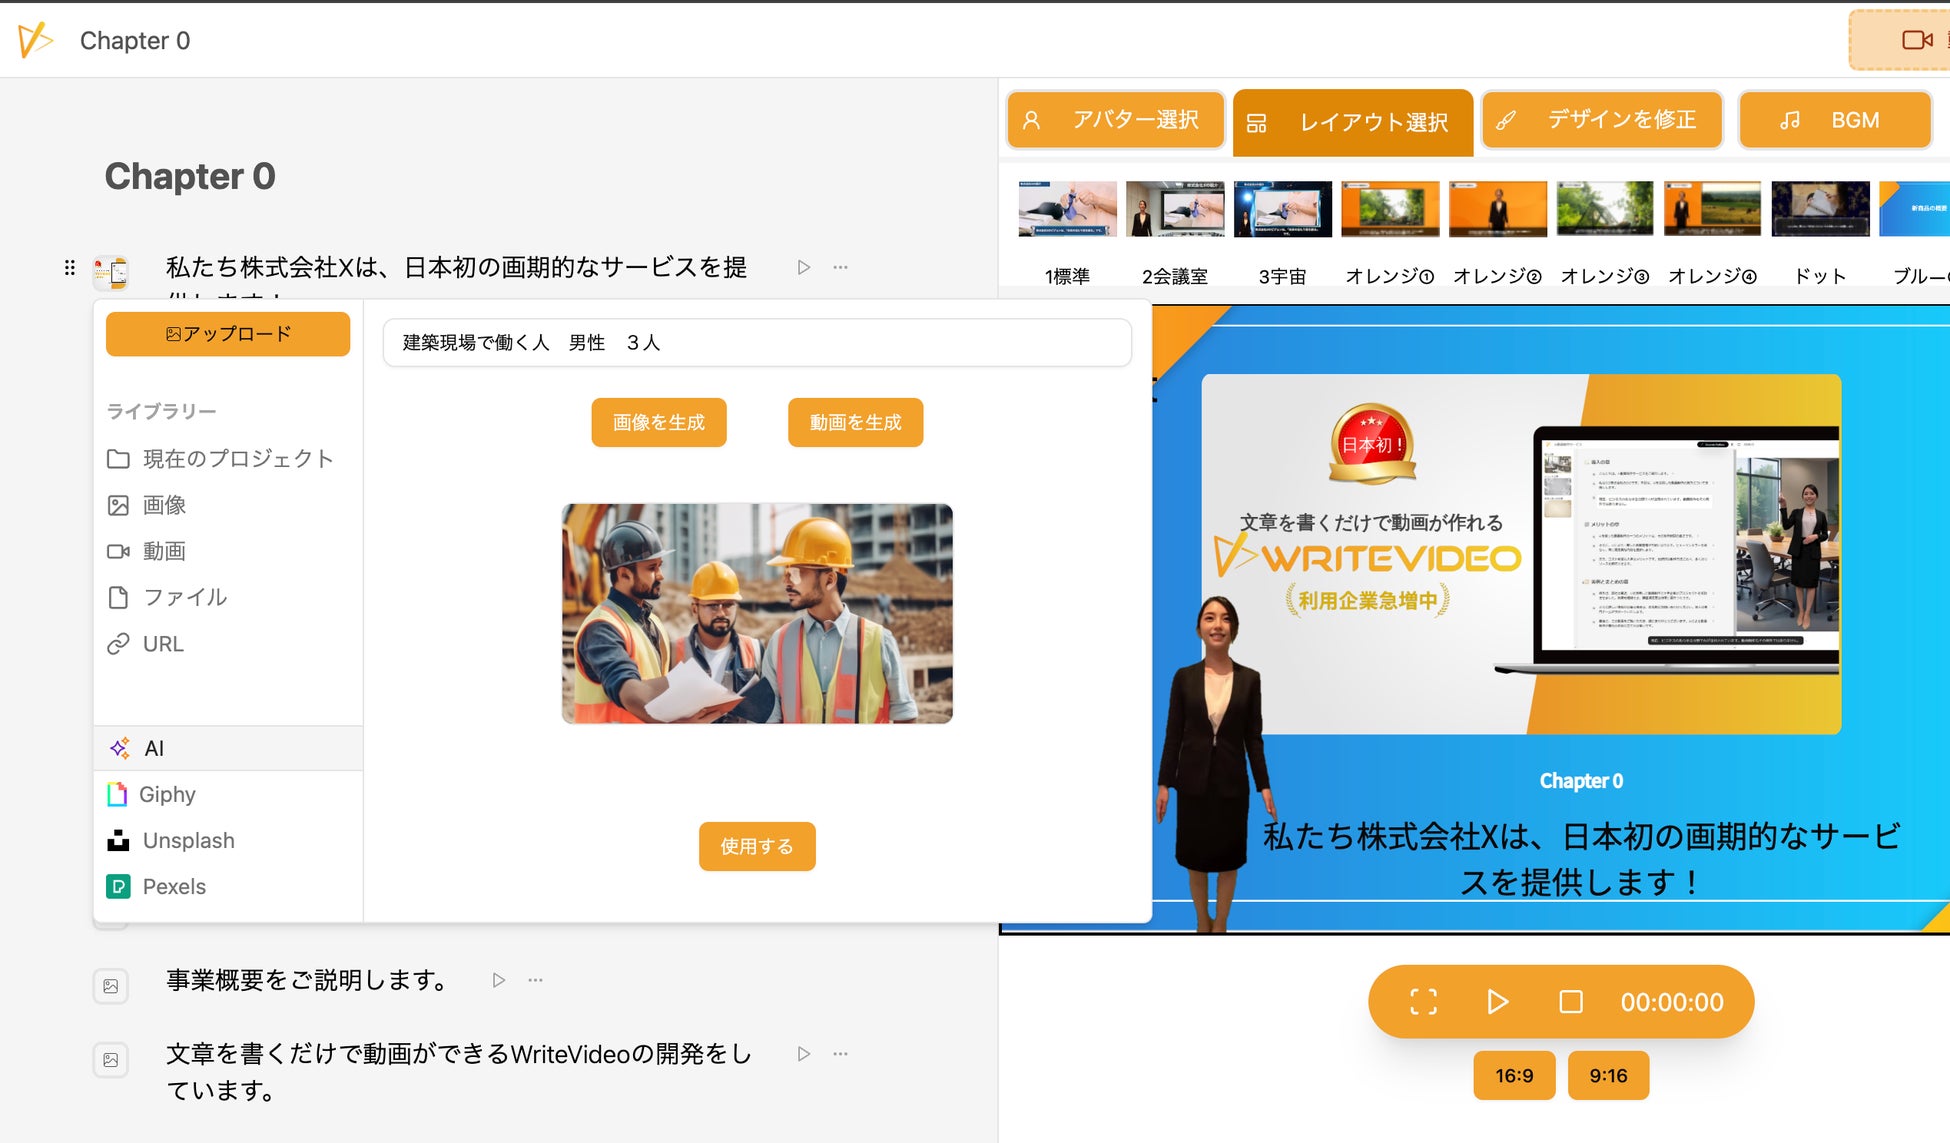
Task: Open the three-dot menu for the first scene
Action: pos(840,267)
